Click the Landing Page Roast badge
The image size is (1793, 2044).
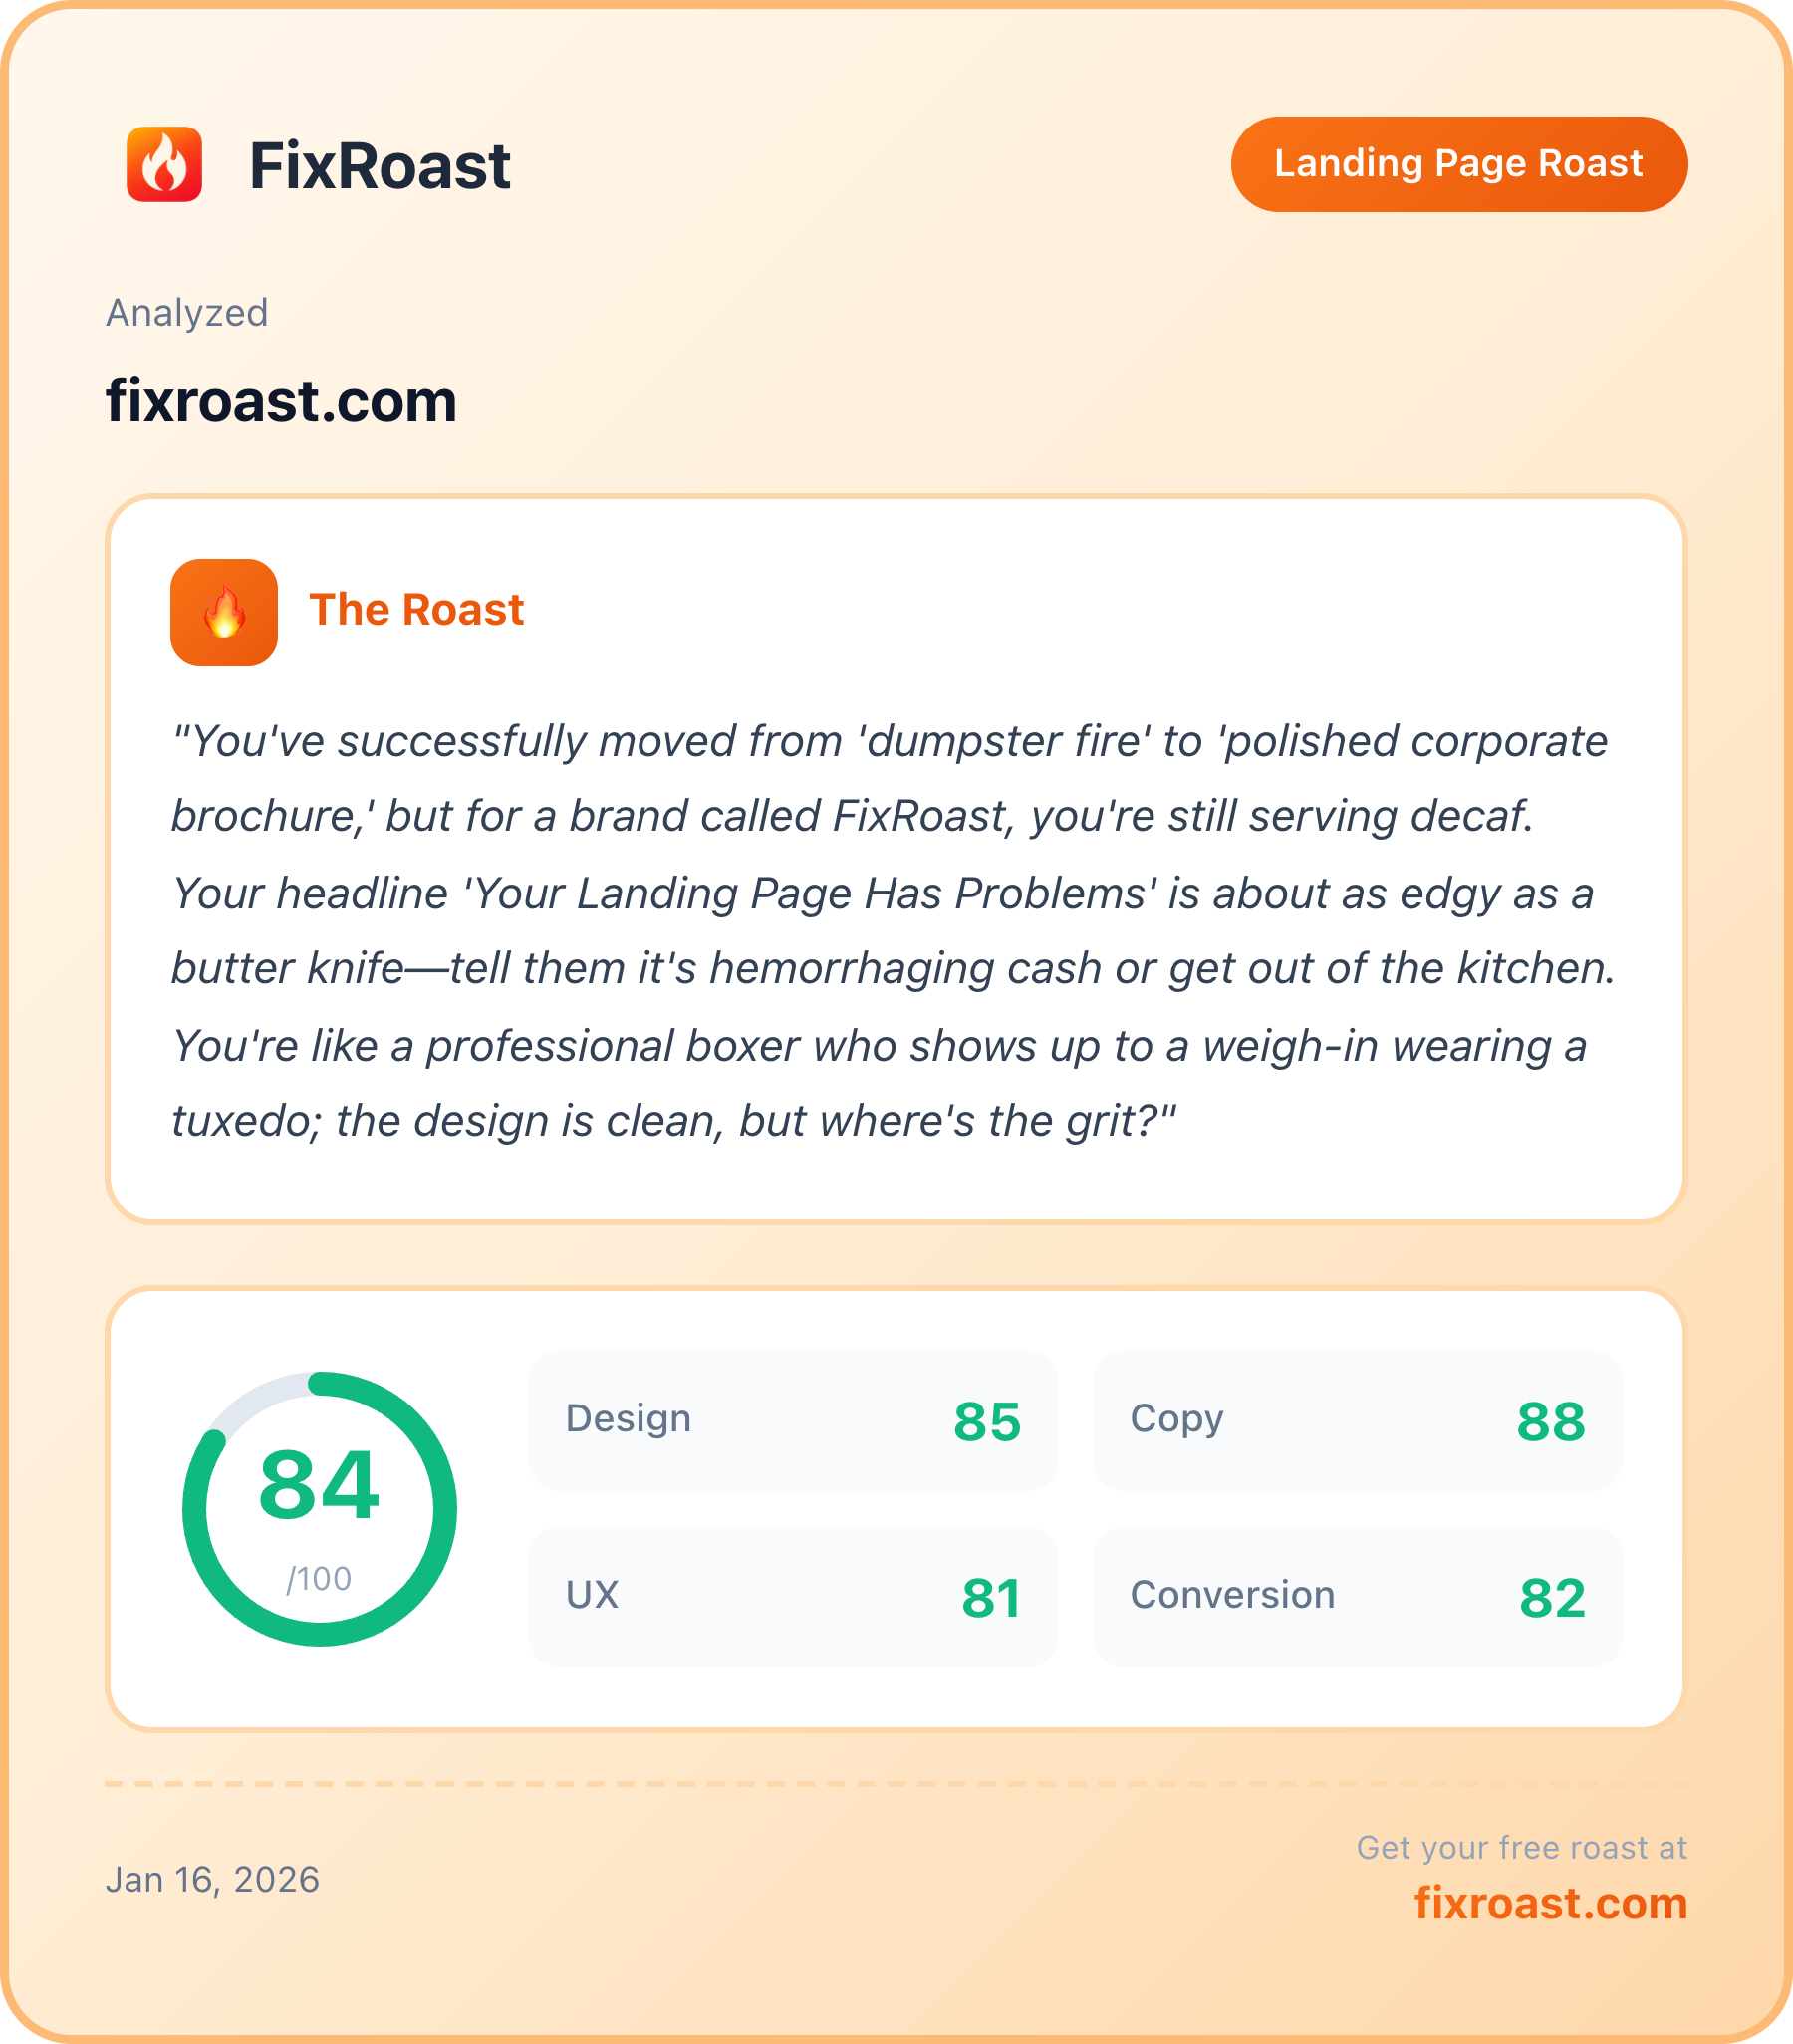(x=1459, y=164)
